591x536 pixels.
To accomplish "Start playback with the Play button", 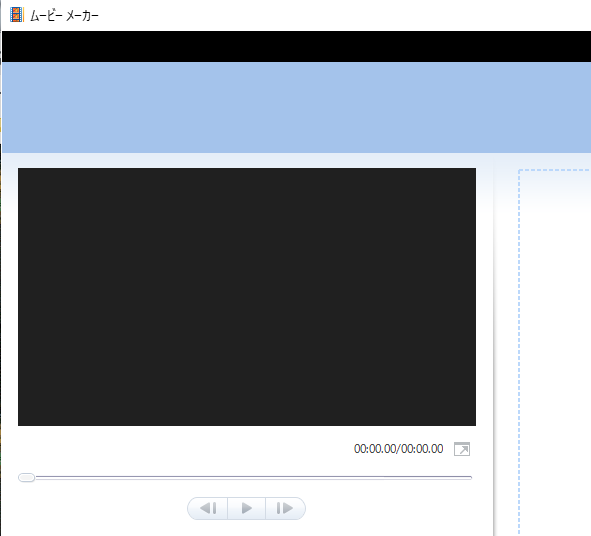I will tap(247, 508).
